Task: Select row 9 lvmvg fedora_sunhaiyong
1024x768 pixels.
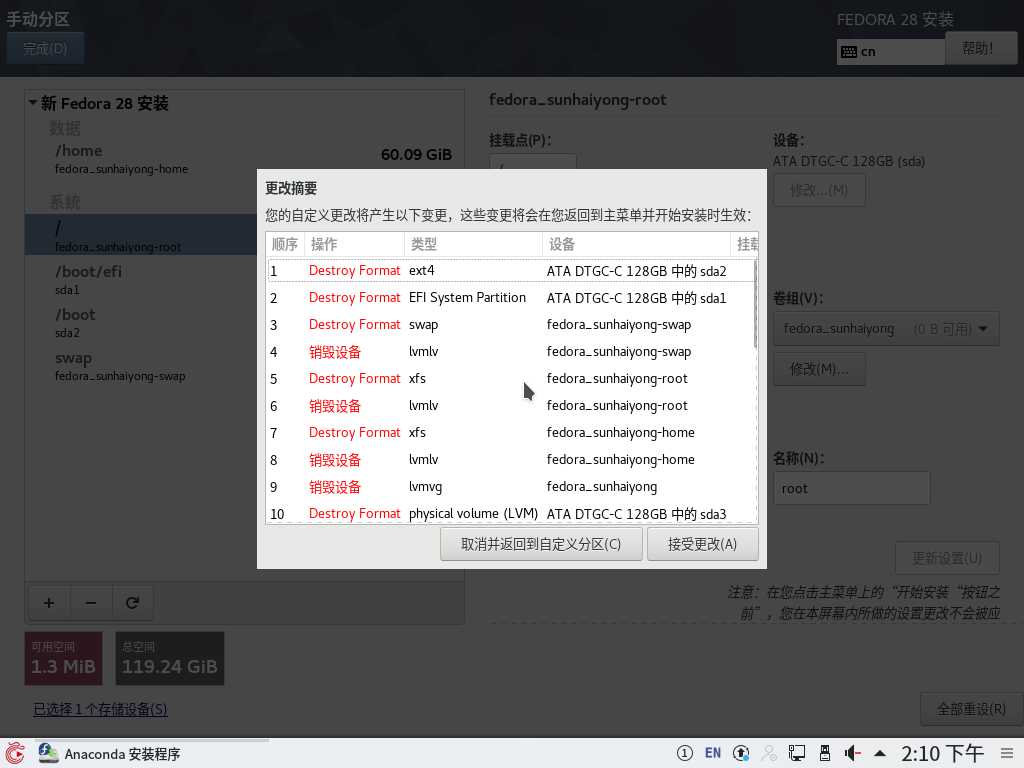Action: point(511,487)
